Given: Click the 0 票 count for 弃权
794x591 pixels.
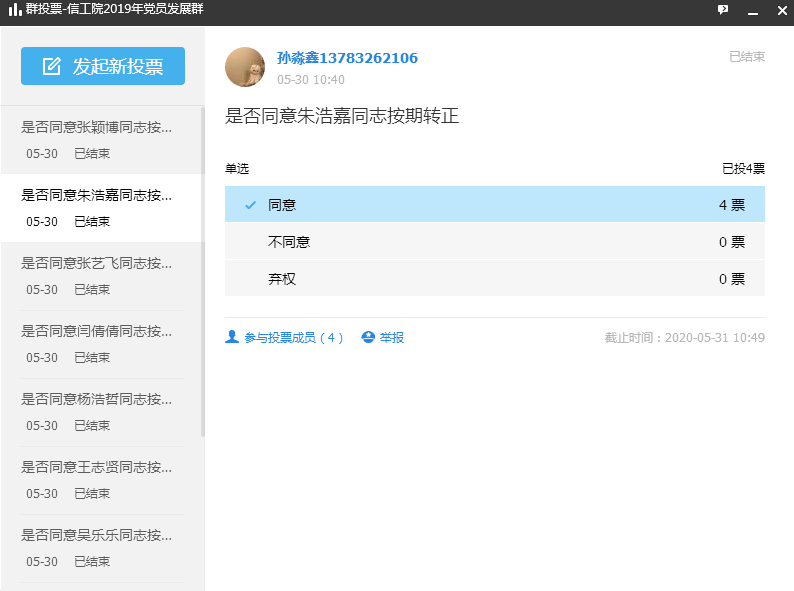Looking at the screenshot, I should [x=732, y=279].
